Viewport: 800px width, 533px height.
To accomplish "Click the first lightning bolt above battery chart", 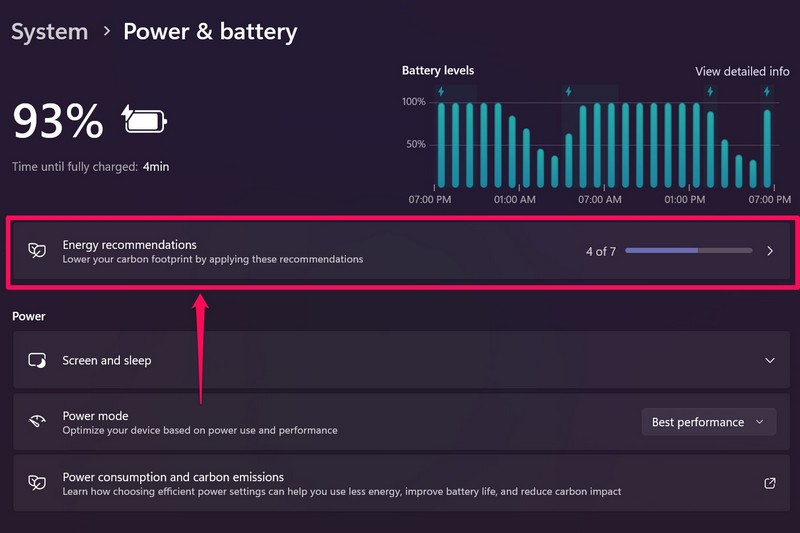I will (441, 91).
